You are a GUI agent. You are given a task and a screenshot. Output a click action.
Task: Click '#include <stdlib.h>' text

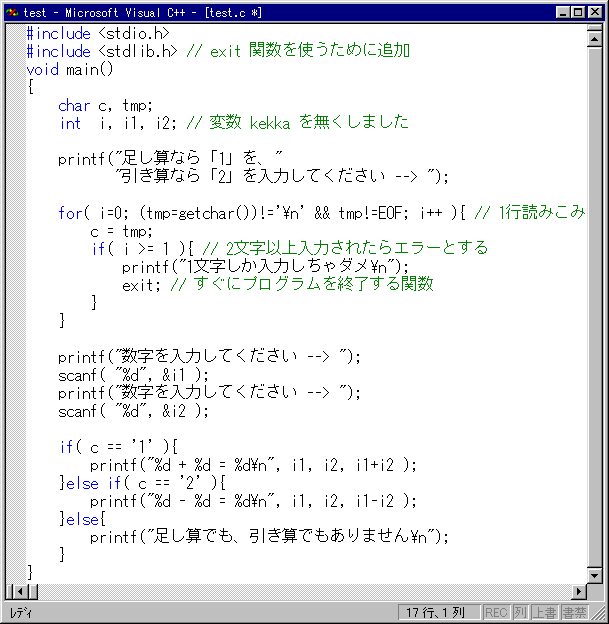pos(102,51)
